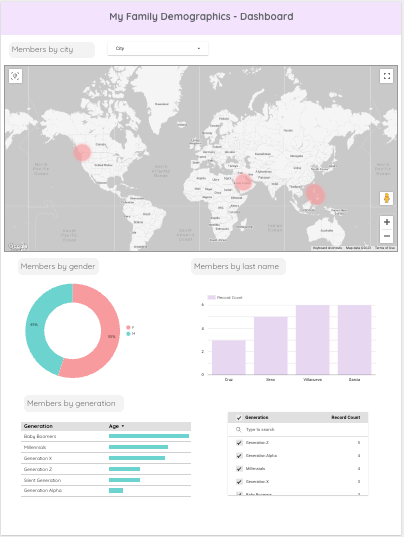
Task: Click the Members by city label
Action: [42, 50]
